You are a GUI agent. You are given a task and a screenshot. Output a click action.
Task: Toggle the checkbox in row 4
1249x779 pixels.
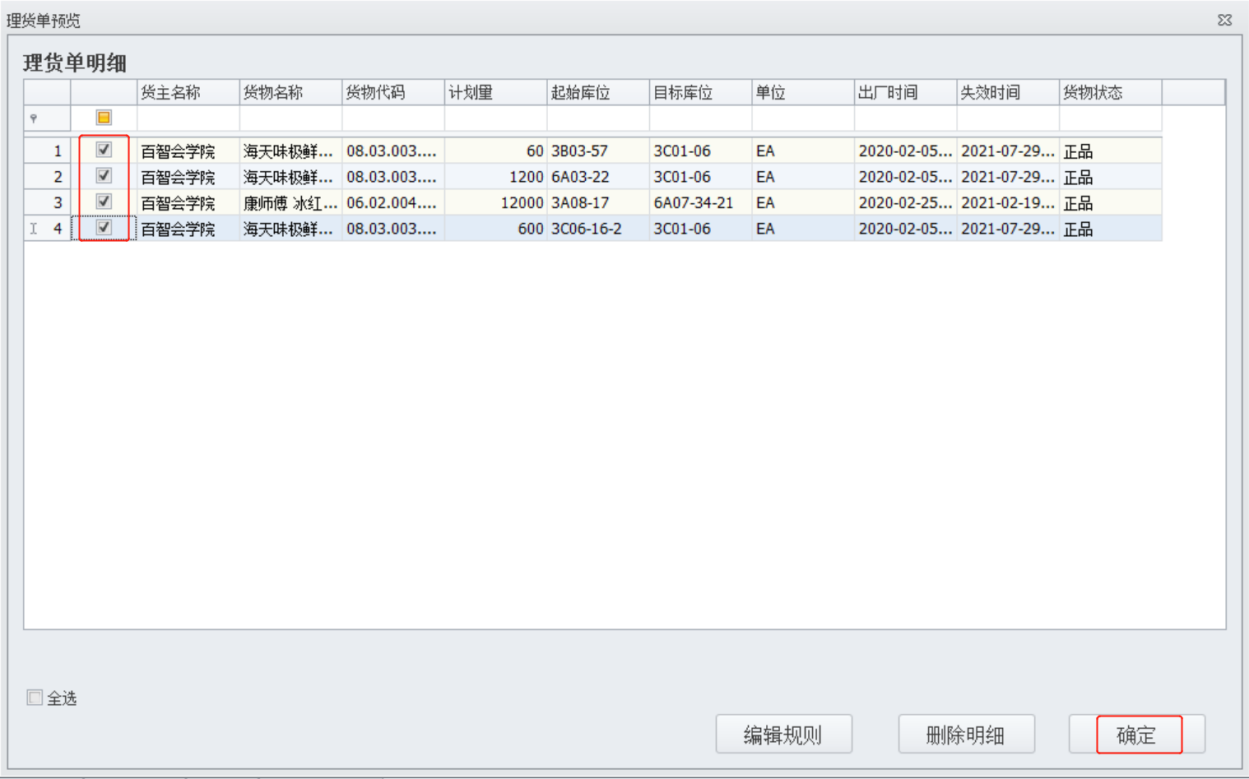pos(103,228)
